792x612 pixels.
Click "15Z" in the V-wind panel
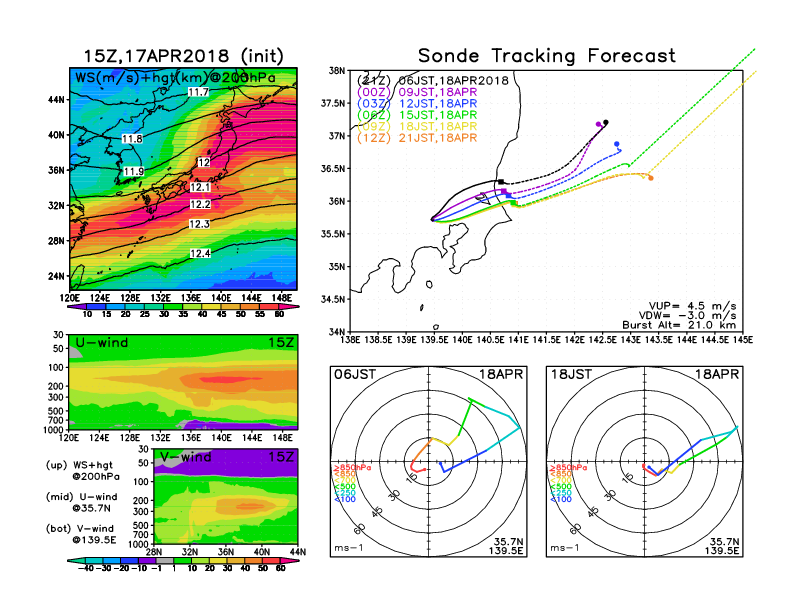[281, 457]
